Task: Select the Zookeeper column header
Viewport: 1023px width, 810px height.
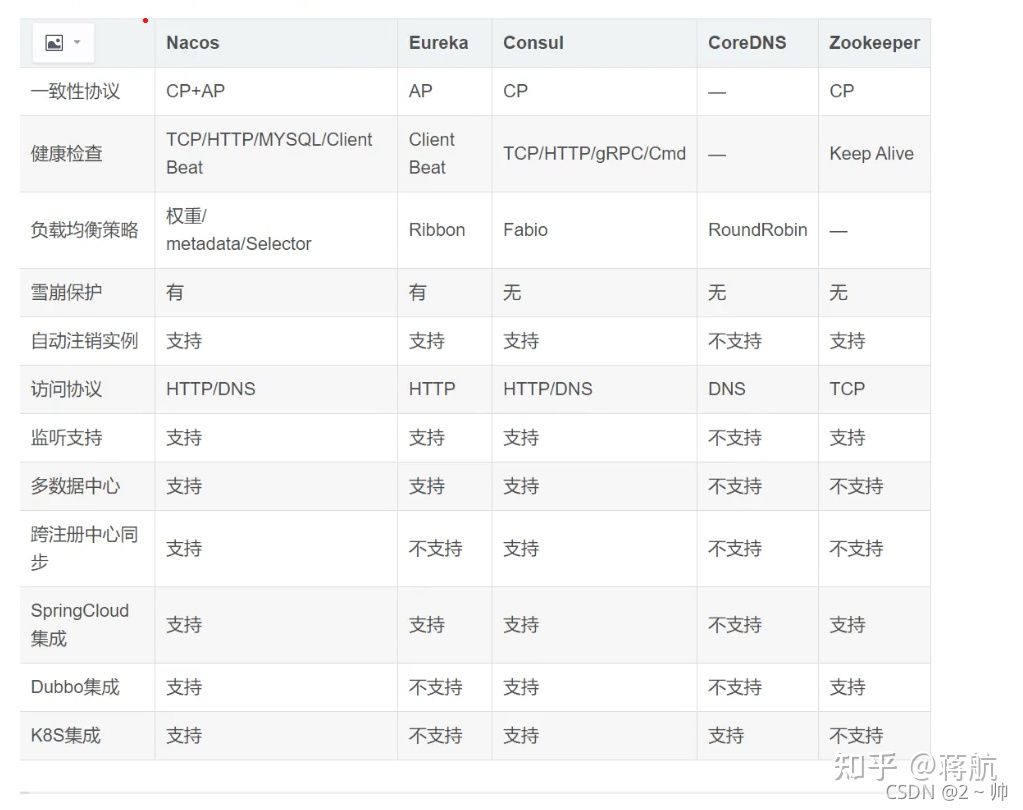Action: click(874, 43)
